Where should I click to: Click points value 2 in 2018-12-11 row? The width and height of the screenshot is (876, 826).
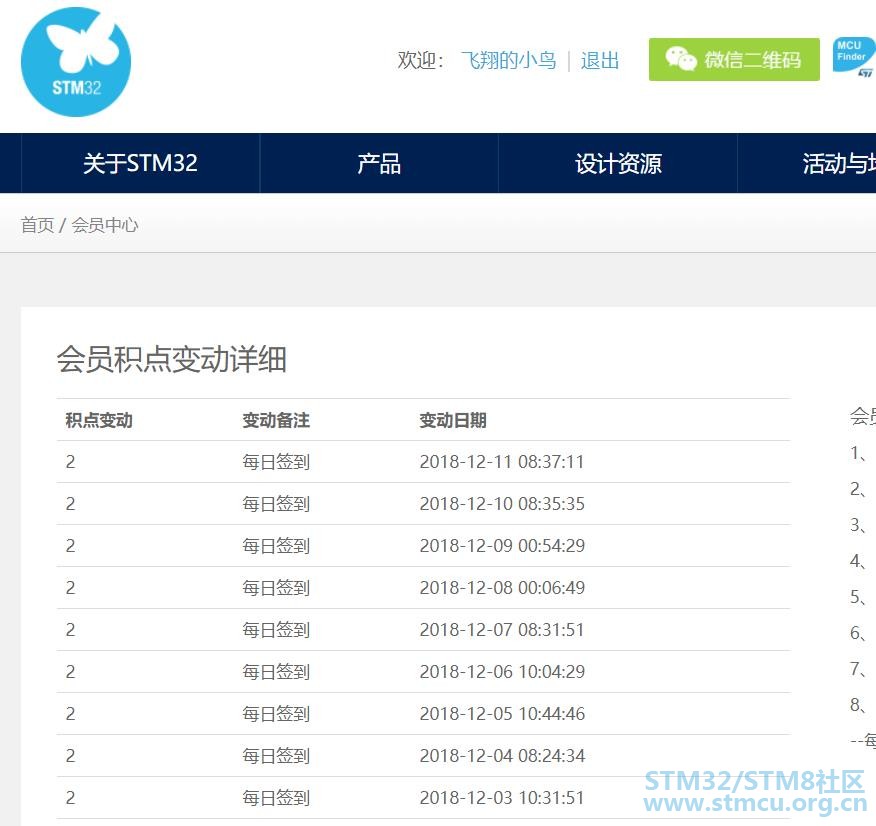(70, 462)
